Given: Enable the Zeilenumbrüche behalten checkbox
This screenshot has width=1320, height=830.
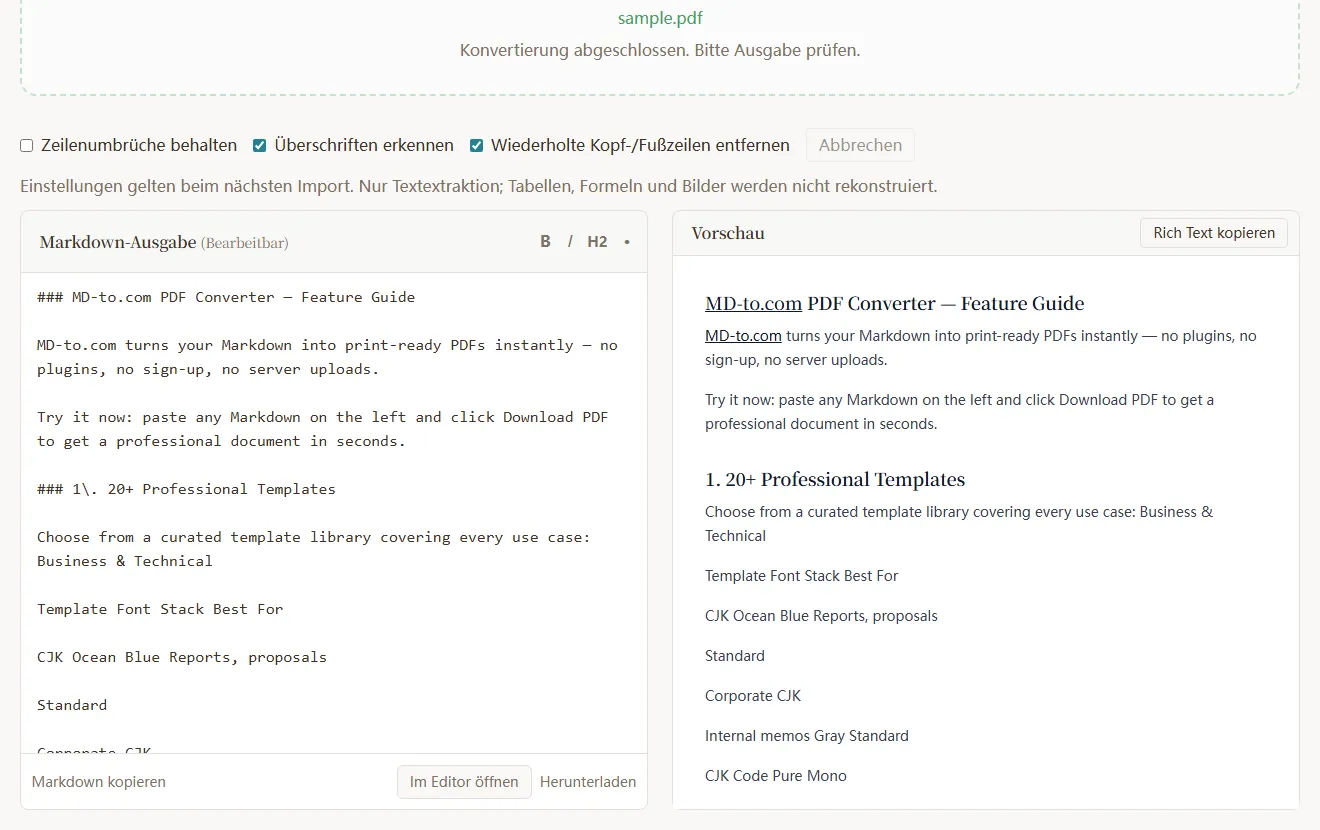Looking at the screenshot, I should (x=27, y=146).
